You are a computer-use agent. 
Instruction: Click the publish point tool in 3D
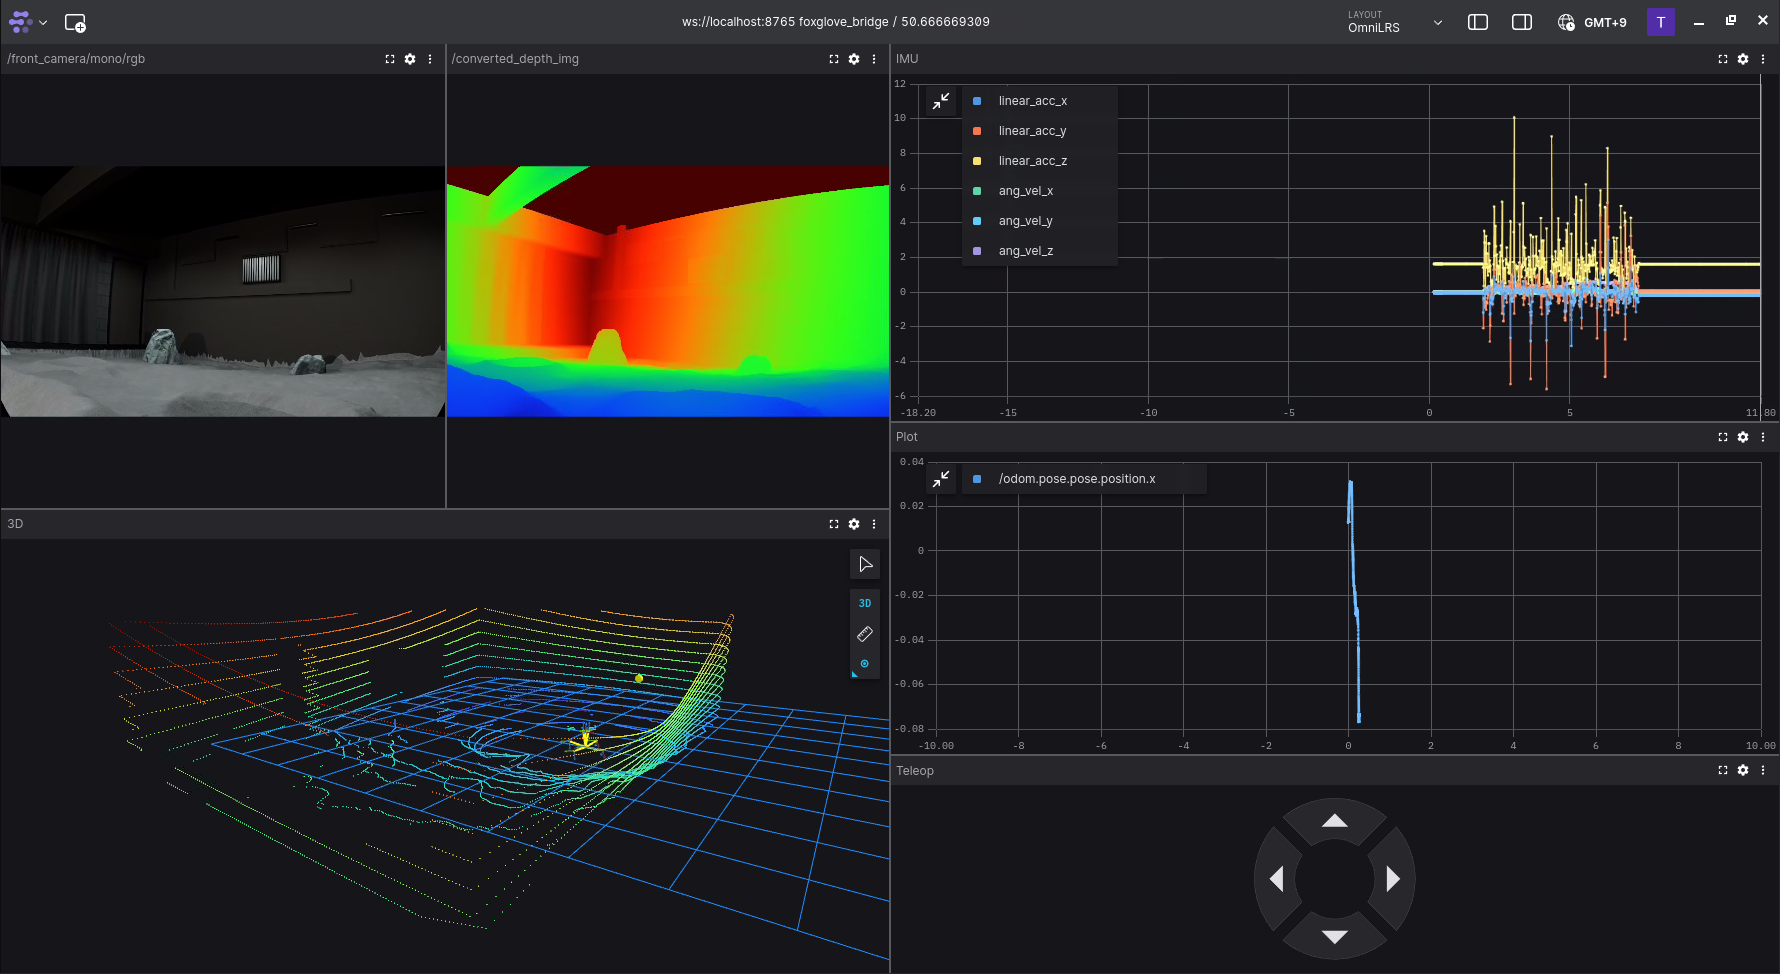tap(865, 664)
